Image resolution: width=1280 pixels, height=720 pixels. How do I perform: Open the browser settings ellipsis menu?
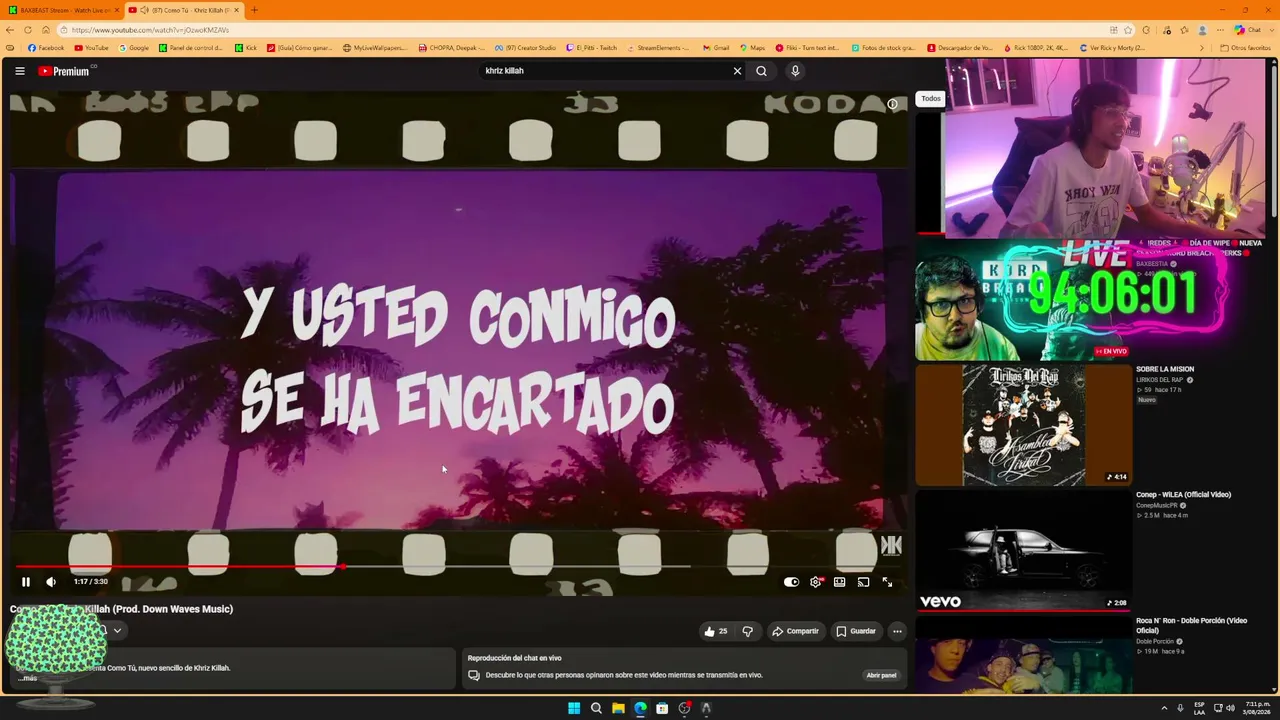pyautogui.click(x=1220, y=30)
